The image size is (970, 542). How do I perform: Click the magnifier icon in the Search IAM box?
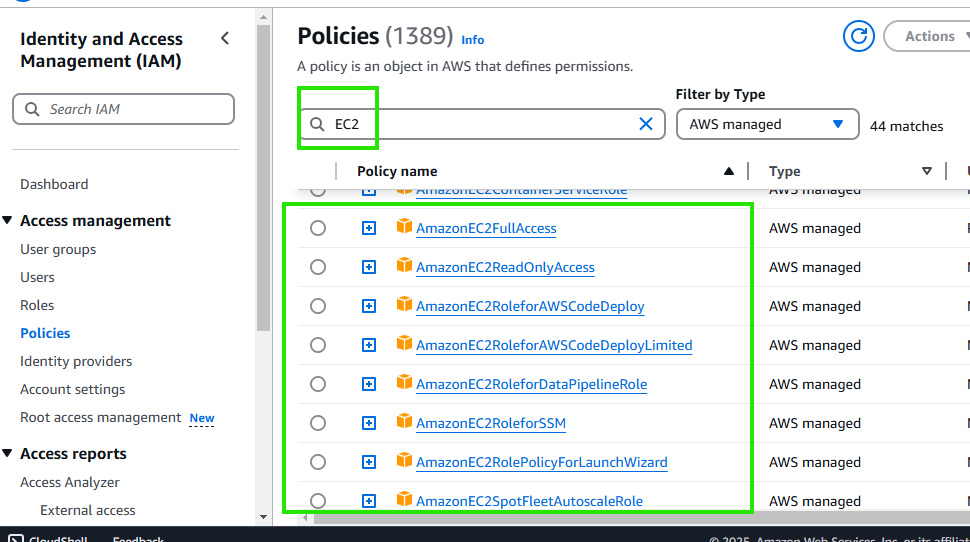point(32,110)
